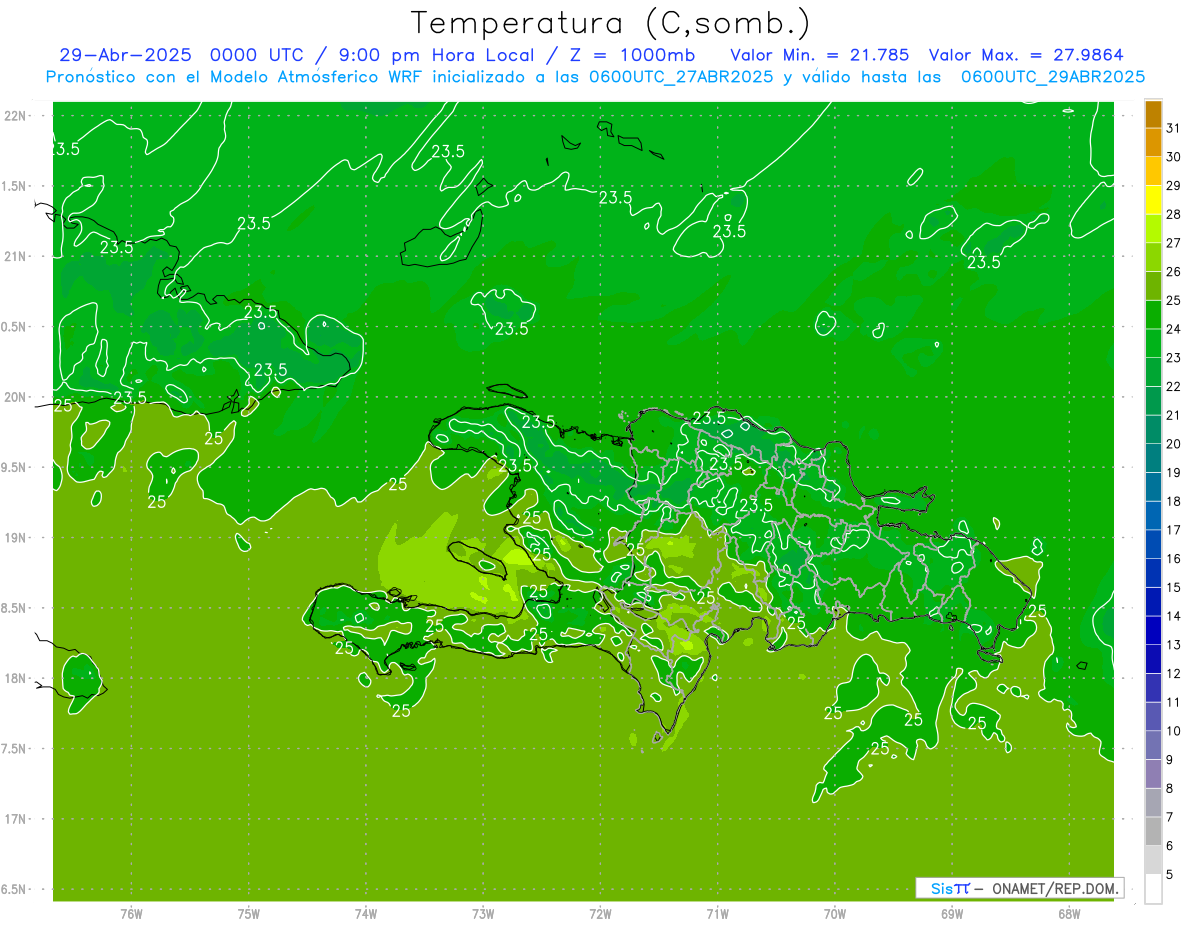The image size is (1200, 927).
Task: Click the "71W" longitude axis label
Action: coord(717,914)
